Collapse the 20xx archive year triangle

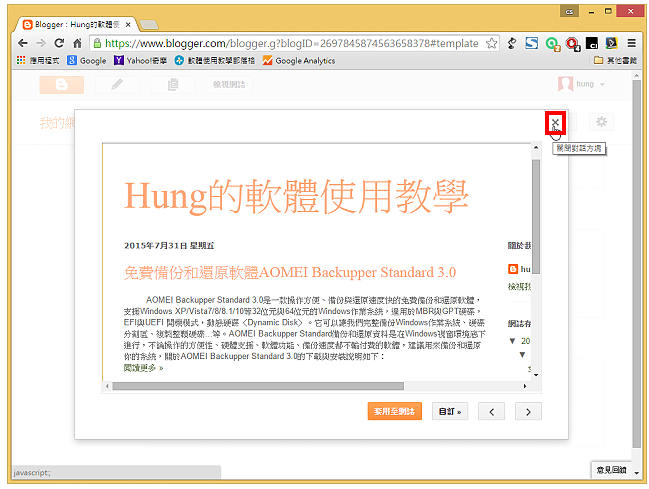[512, 341]
